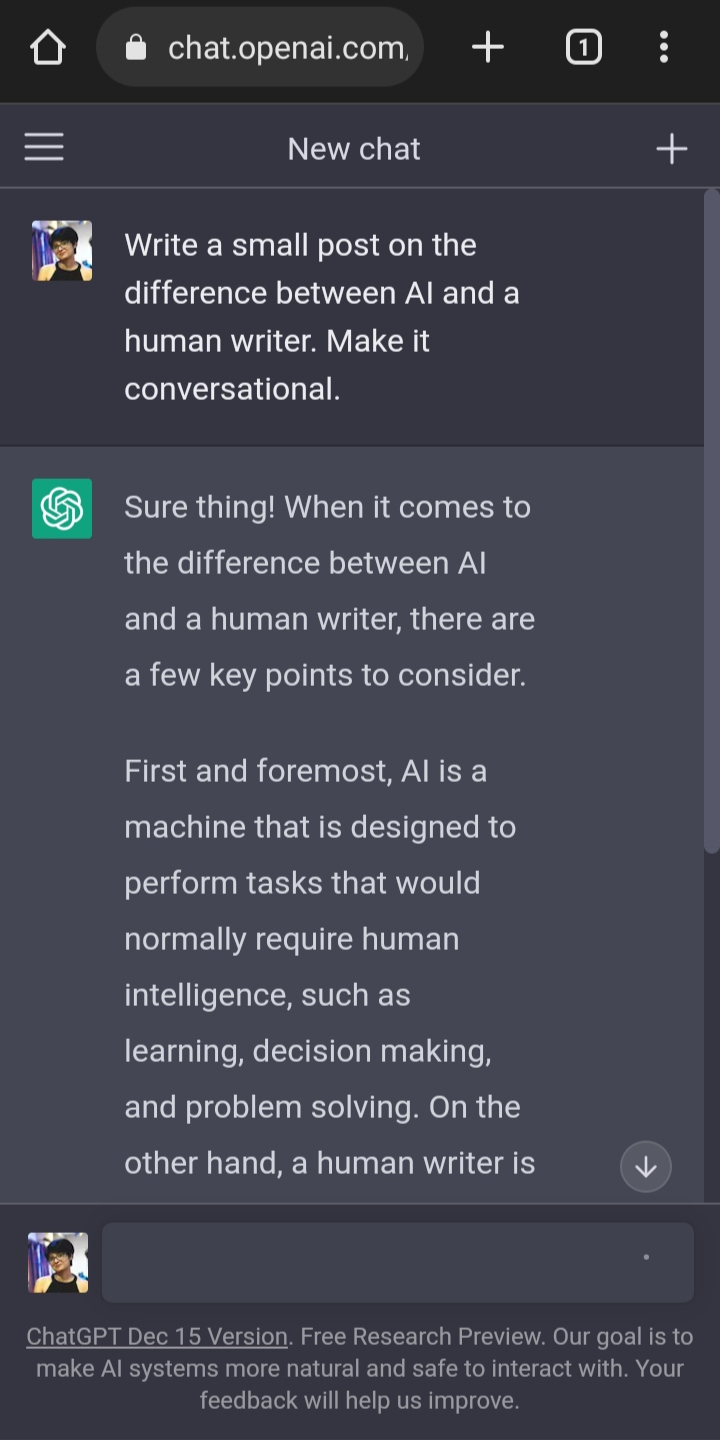Click the New chat title
The height and width of the screenshot is (1440, 720).
(354, 149)
